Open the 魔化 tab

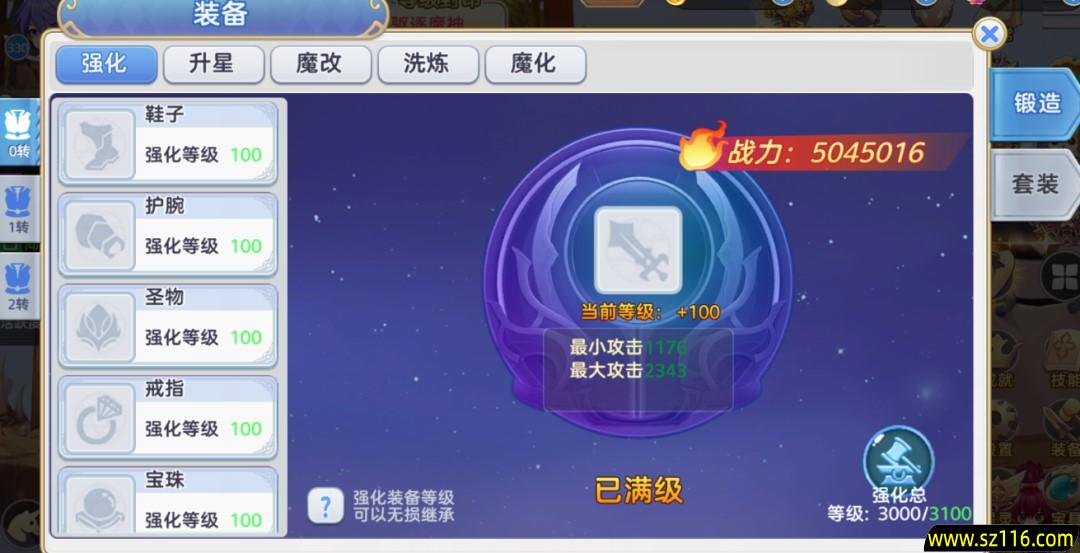pos(535,65)
